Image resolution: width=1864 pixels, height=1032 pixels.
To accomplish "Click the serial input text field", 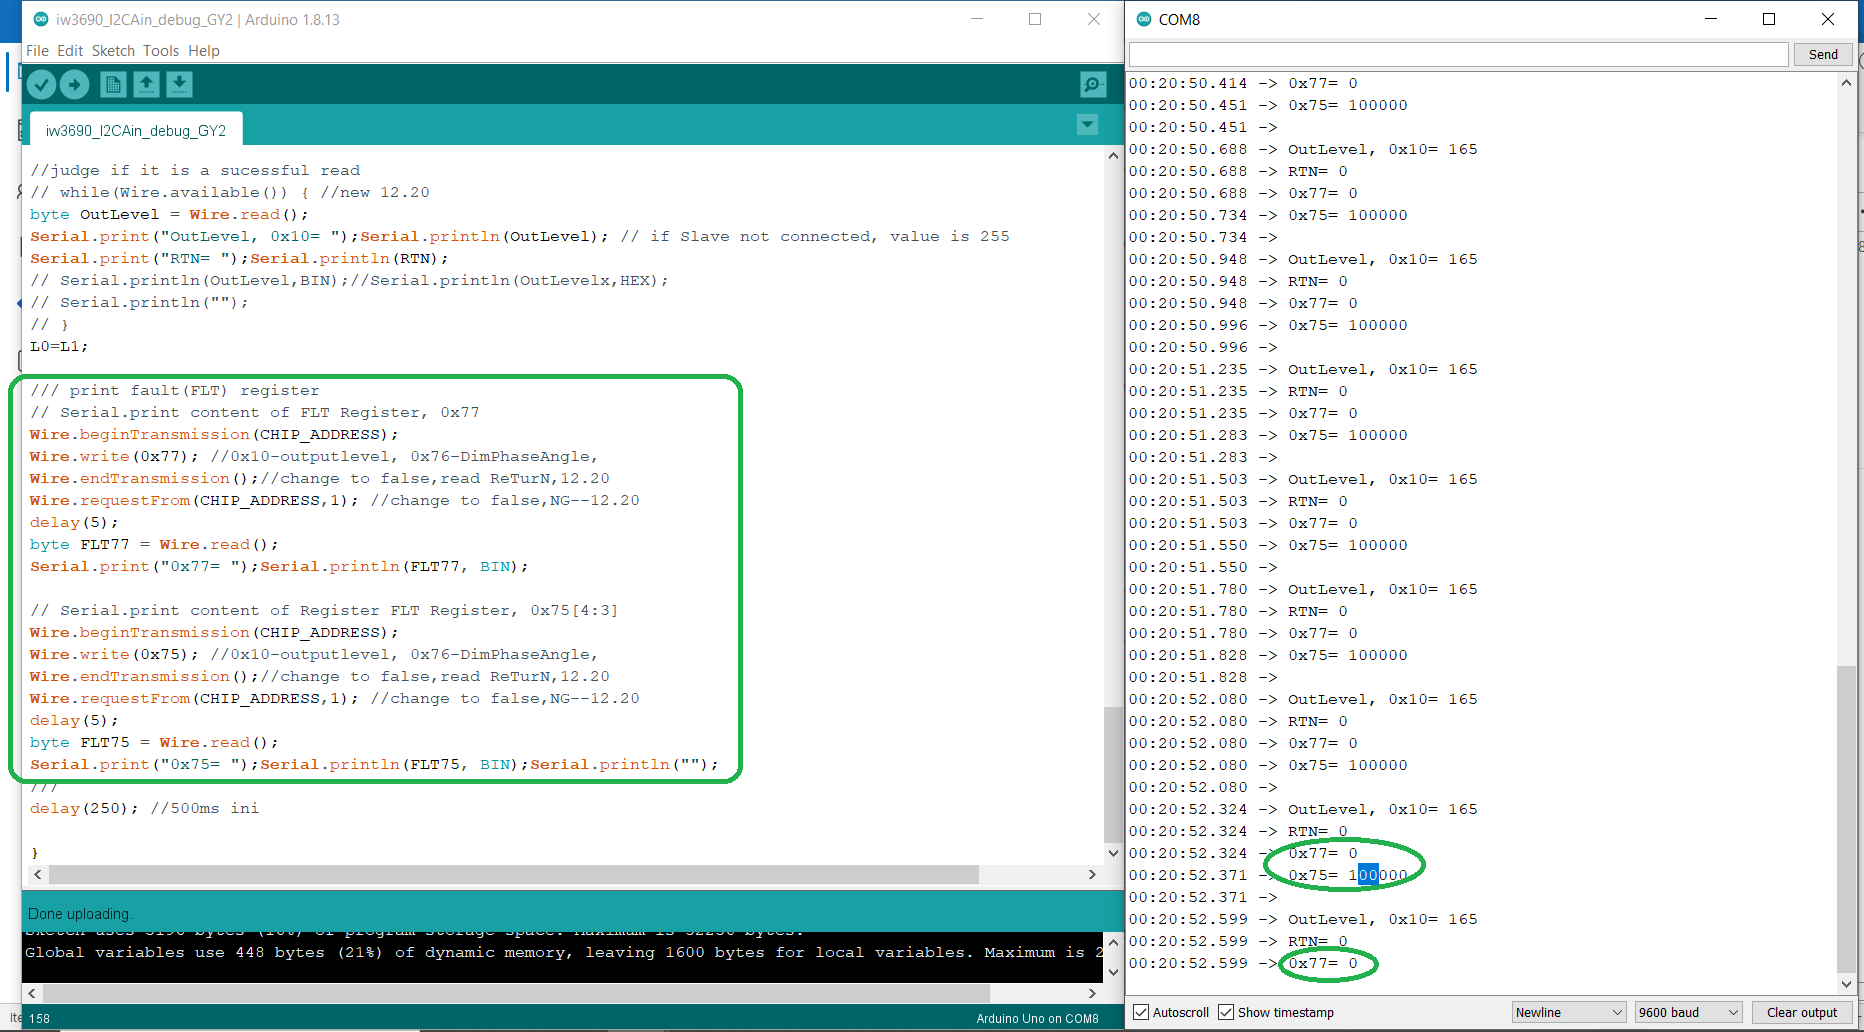I will click(1458, 55).
